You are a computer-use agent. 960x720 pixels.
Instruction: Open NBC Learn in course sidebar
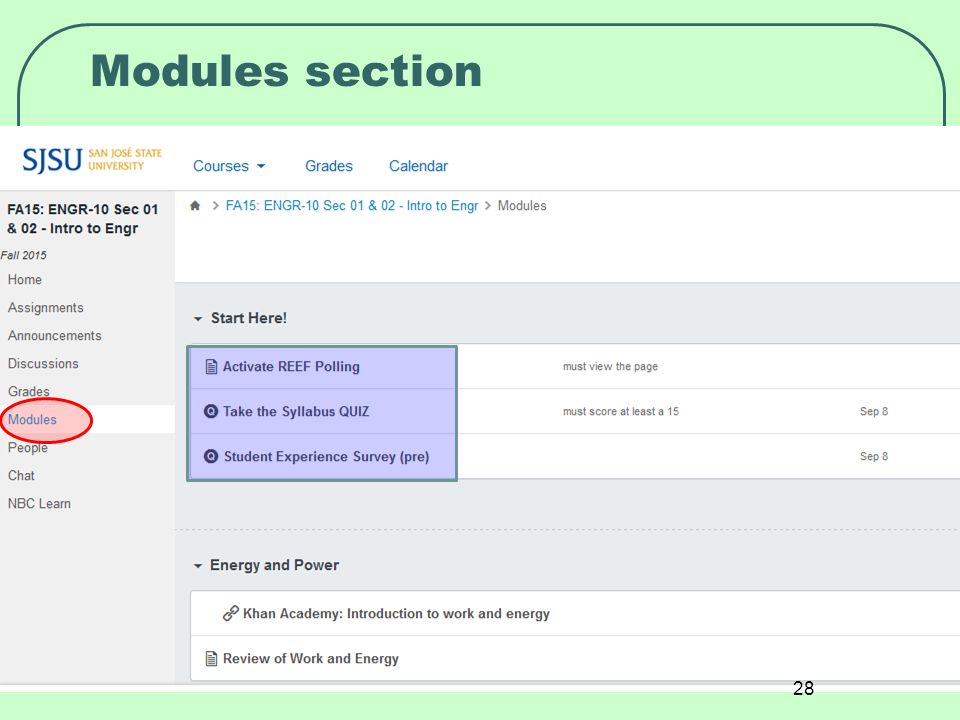pos(39,503)
